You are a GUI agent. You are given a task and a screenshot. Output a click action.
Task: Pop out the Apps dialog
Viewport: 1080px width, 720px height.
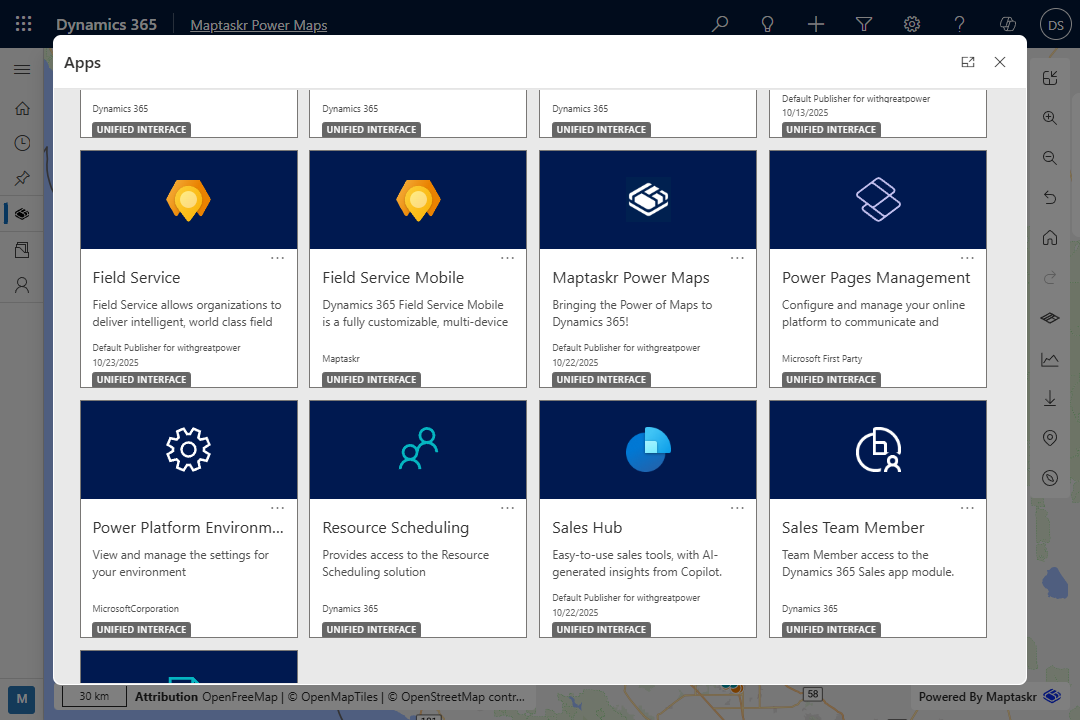[968, 62]
